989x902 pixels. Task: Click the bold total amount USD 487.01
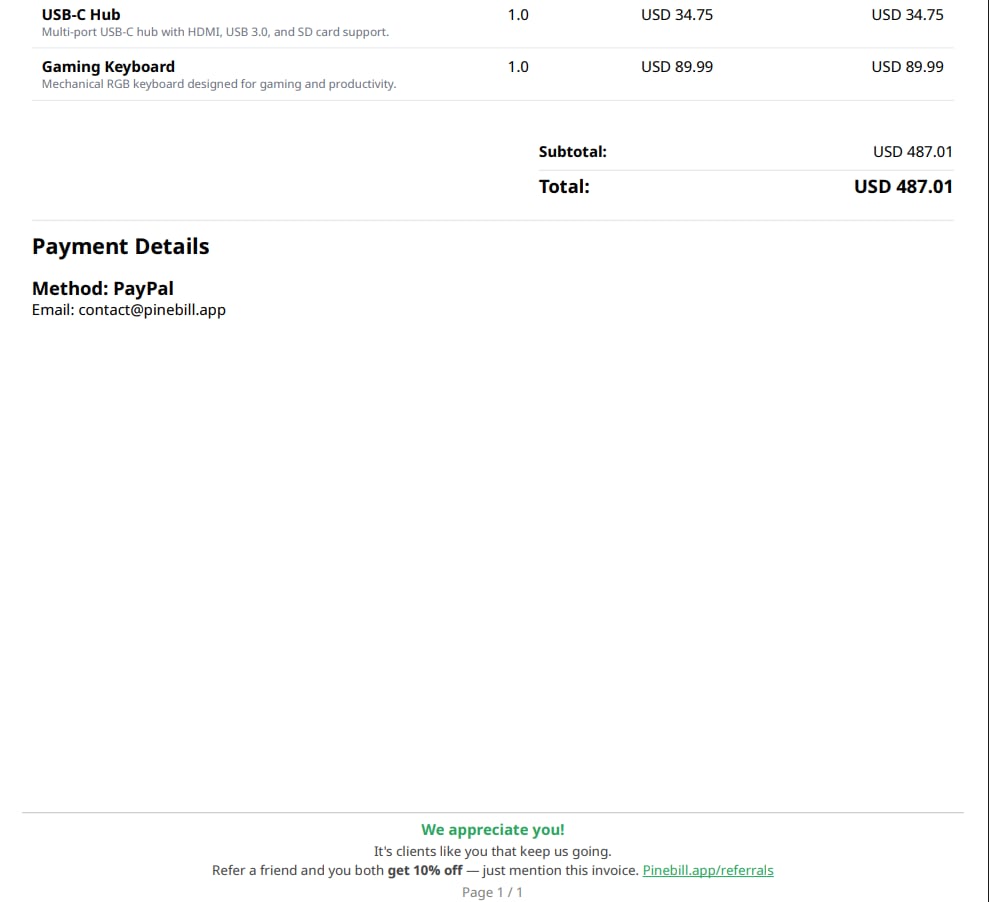point(903,187)
